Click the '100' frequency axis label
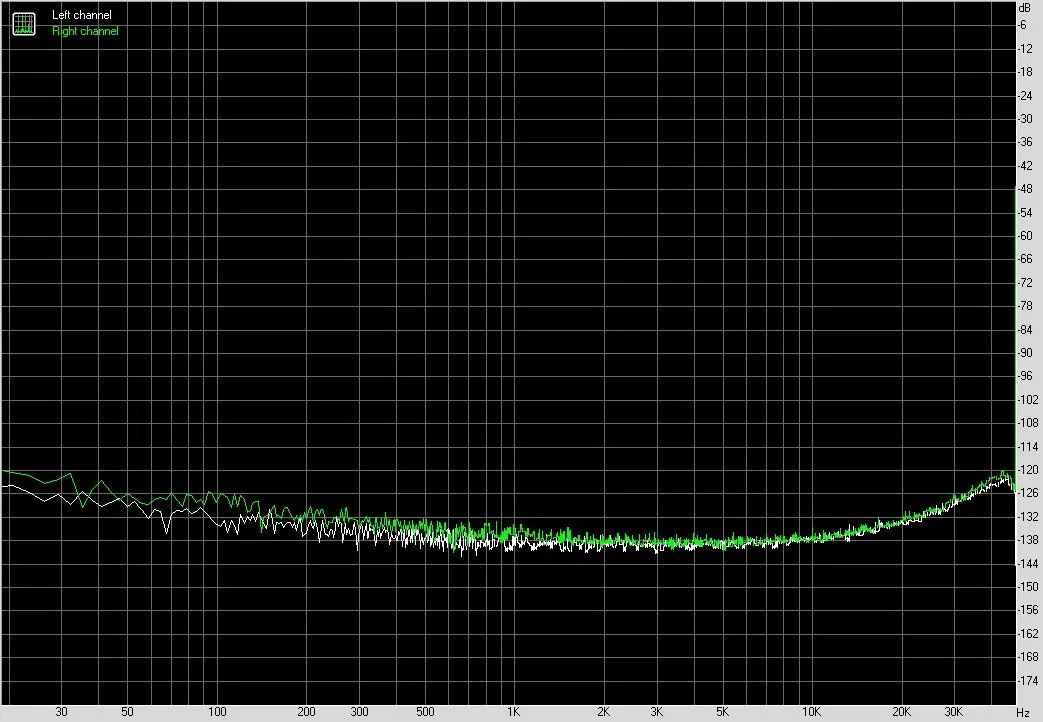1043x722 pixels. coord(217,712)
